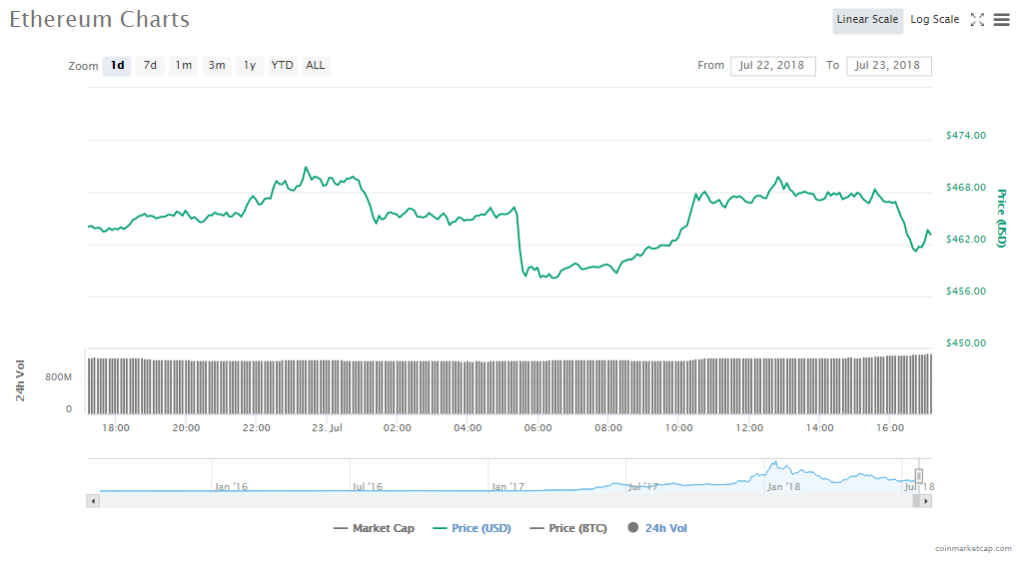Screen dimensions: 1024x567
Task: Switch chart to Linear Scale
Action: click(x=867, y=20)
